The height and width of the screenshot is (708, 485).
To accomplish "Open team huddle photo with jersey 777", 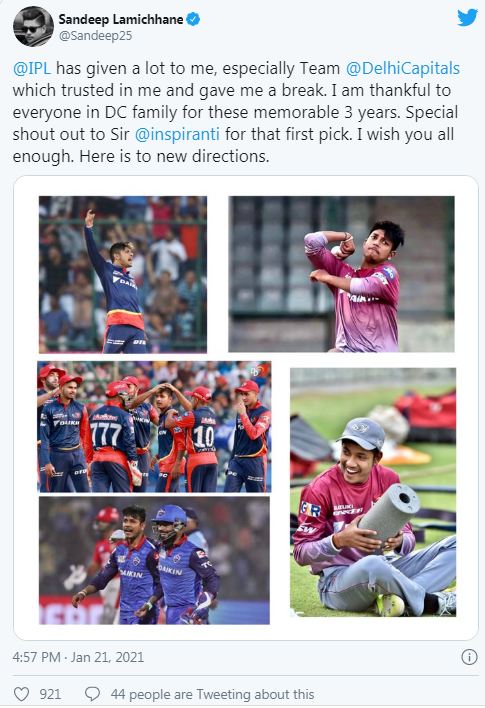I will click(x=154, y=427).
